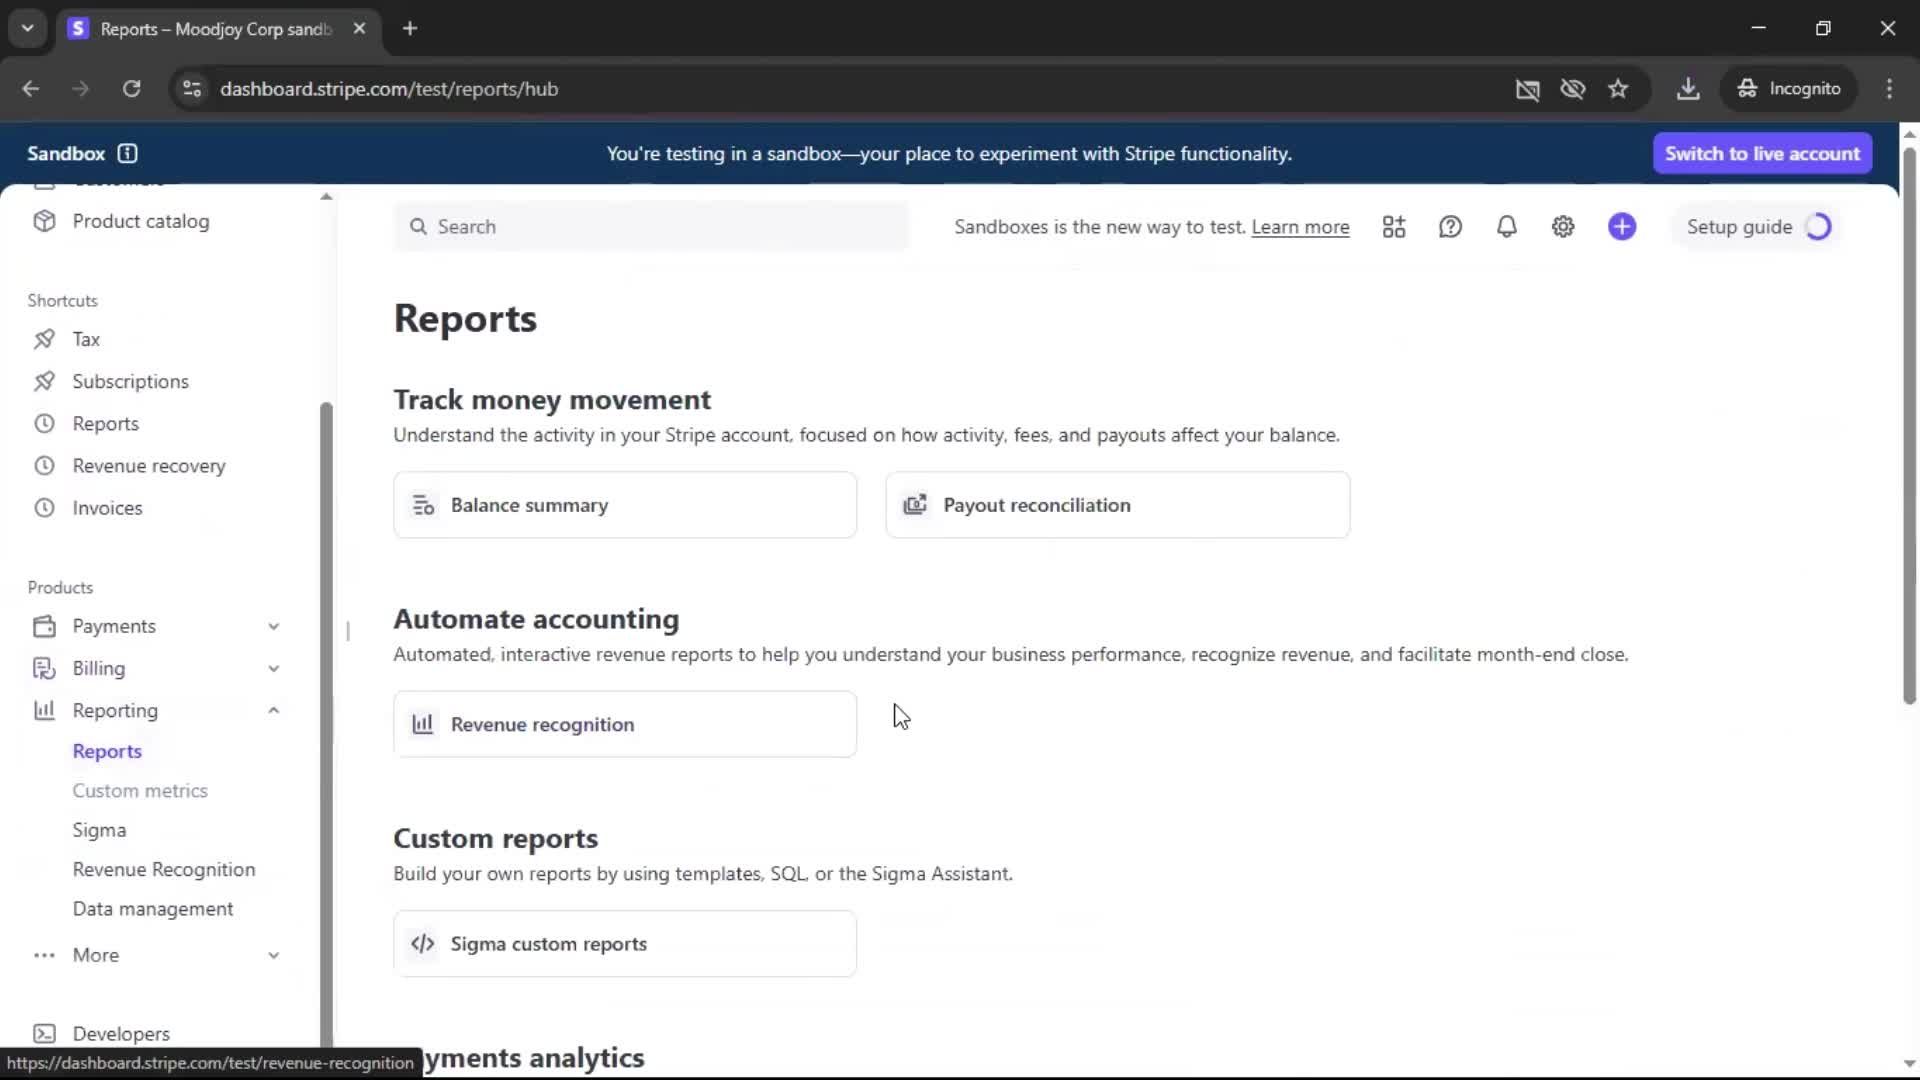Viewport: 1920px width, 1080px height.
Task: Click Switch to live account button
Action: 1762,153
